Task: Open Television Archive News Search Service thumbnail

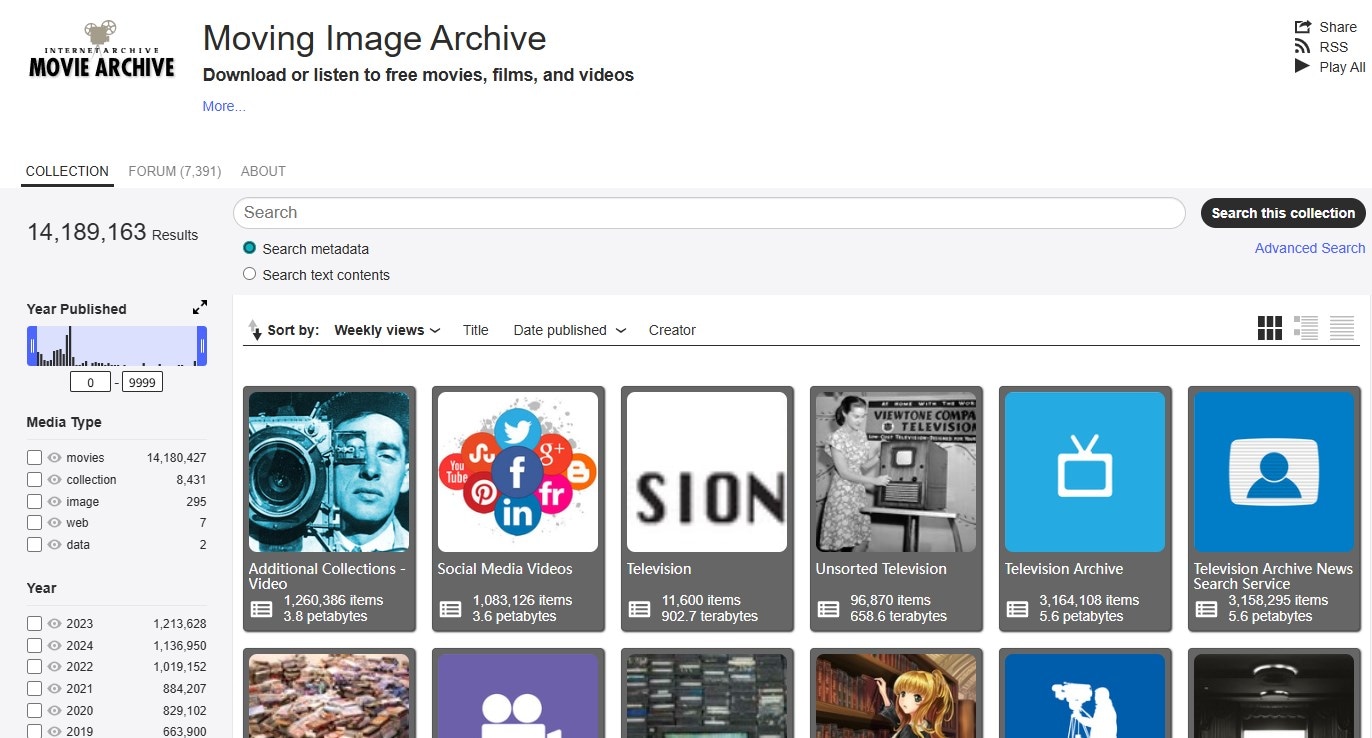Action: tap(1274, 472)
